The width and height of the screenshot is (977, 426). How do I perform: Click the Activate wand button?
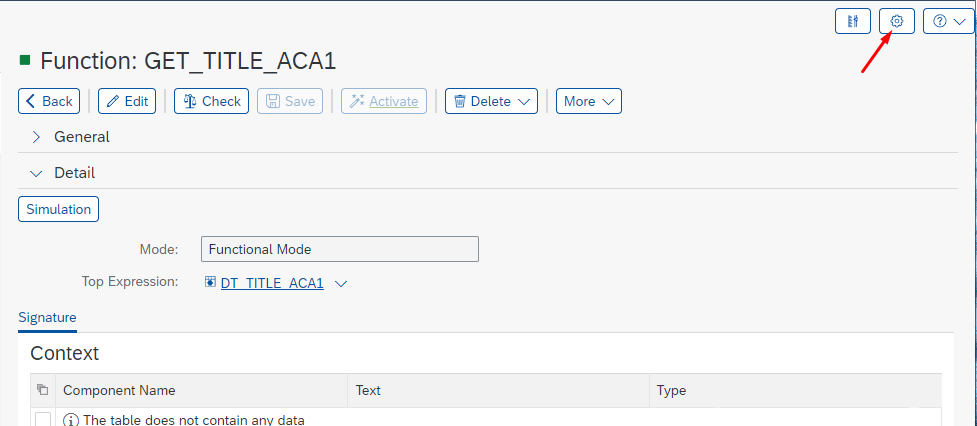(x=384, y=101)
